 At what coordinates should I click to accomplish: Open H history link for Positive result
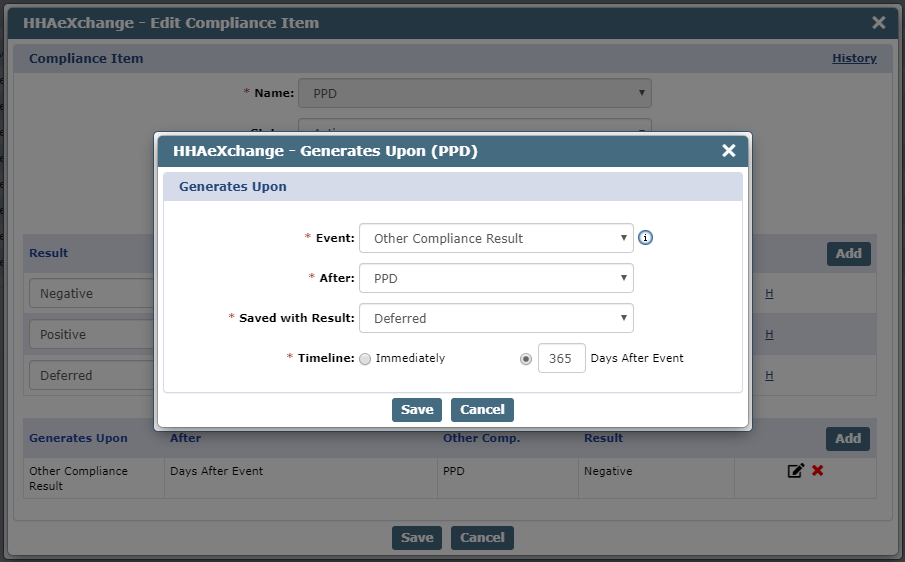[x=769, y=335]
